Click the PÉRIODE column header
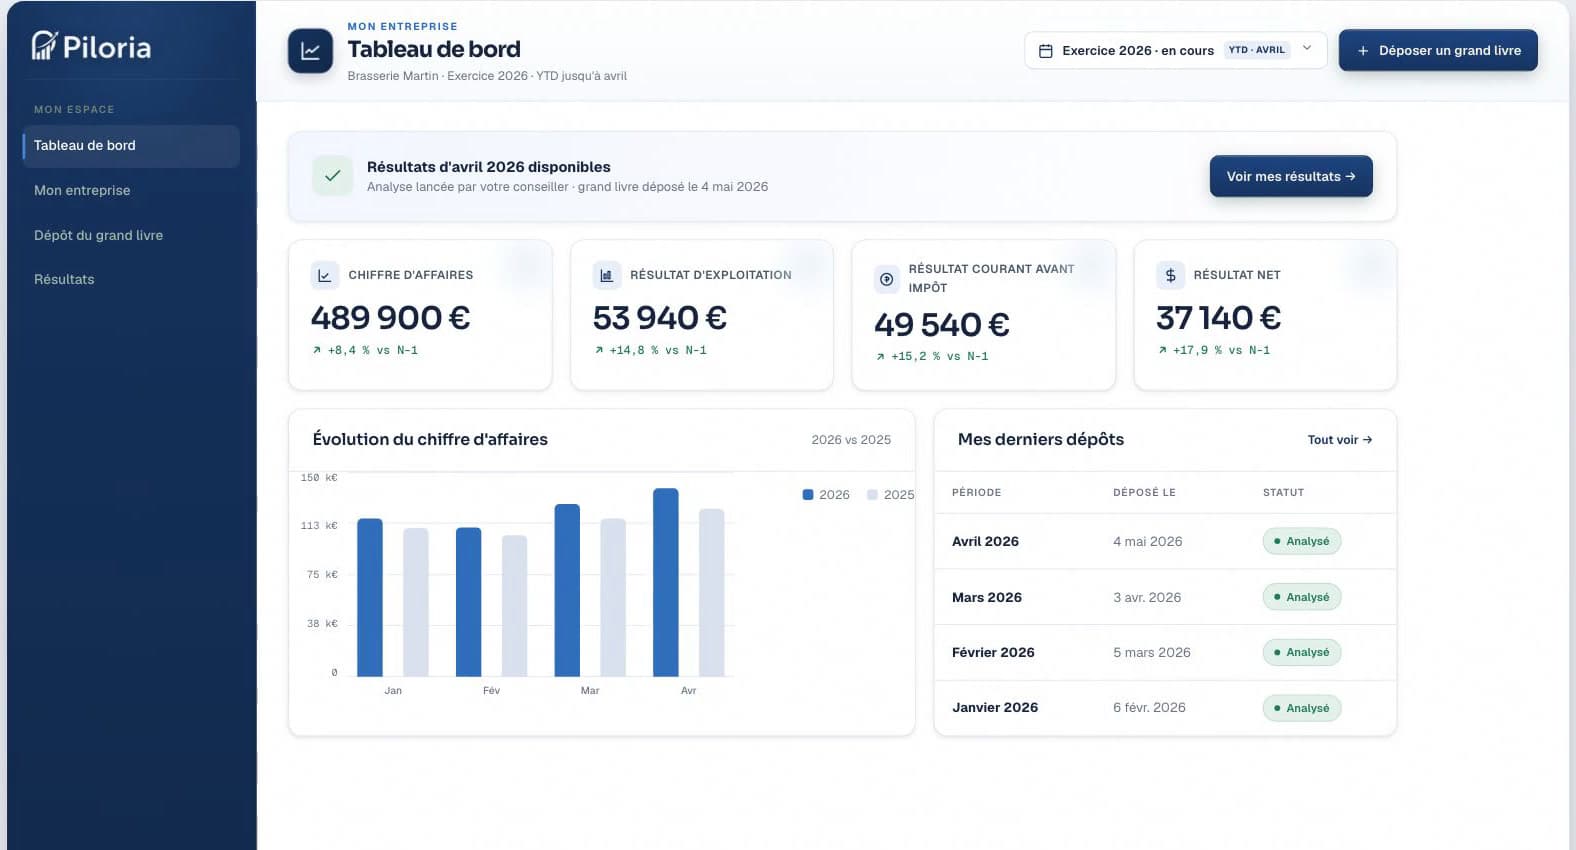This screenshot has width=1576, height=850. click(977, 492)
